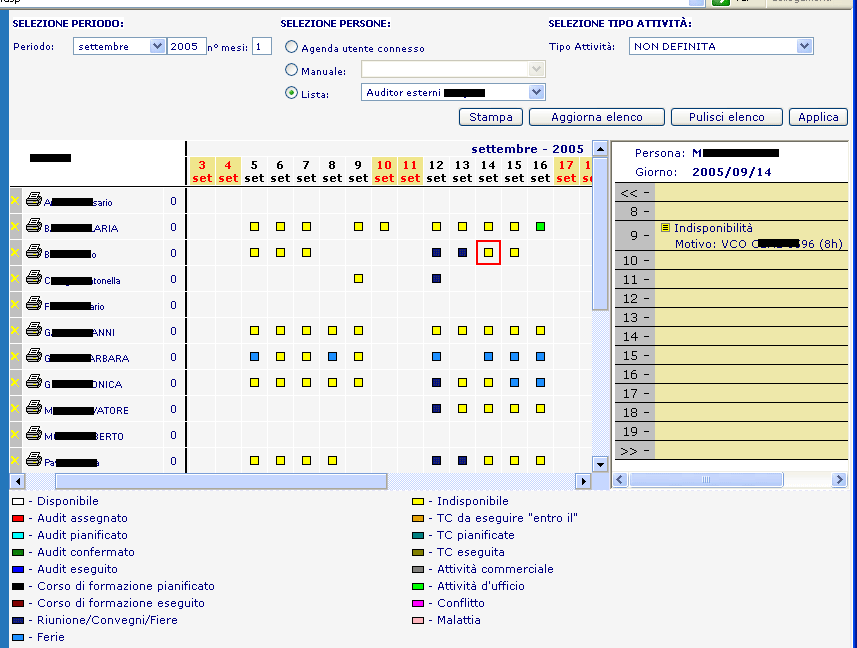Go to later hours with the '>>' row

(x=731, y=451)
